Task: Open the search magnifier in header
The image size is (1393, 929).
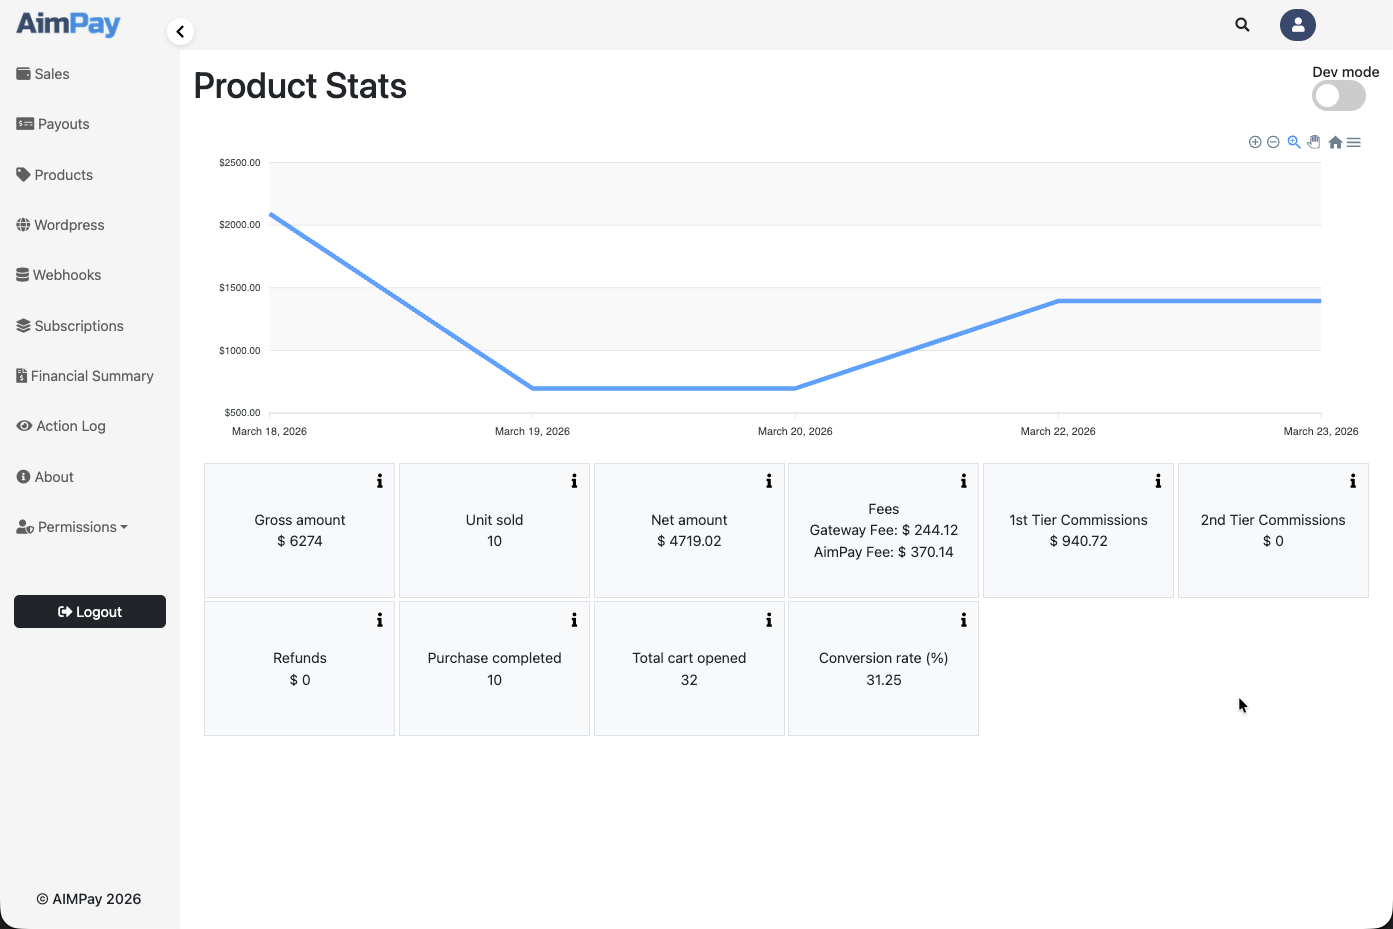Action: tap(1242, 25)
